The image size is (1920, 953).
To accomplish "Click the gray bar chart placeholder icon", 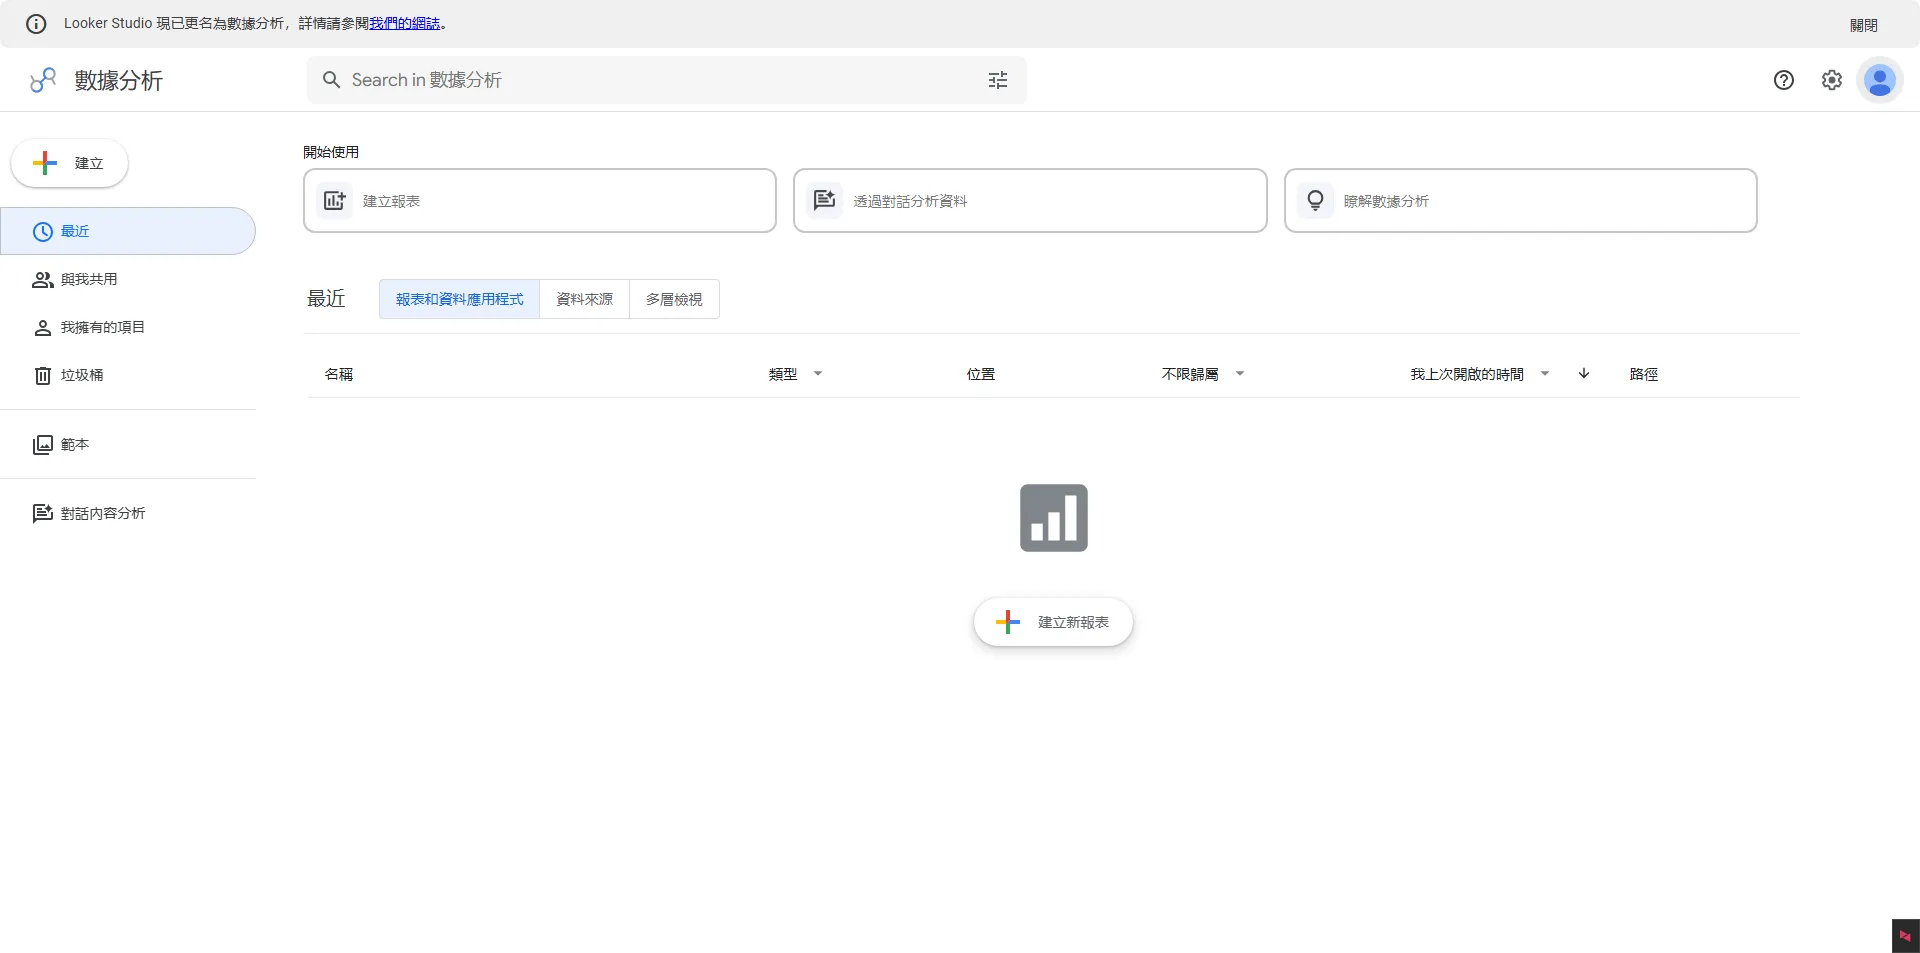I will tap(1054, 518).
